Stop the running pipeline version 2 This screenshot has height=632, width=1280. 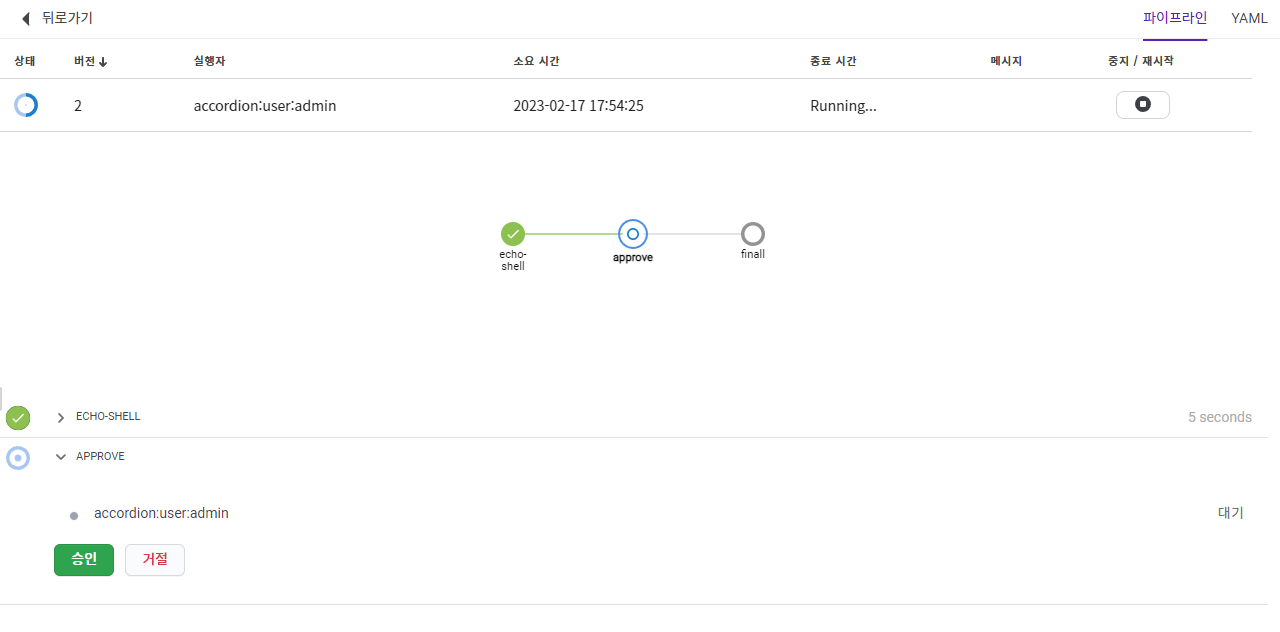coord(1143,105)
